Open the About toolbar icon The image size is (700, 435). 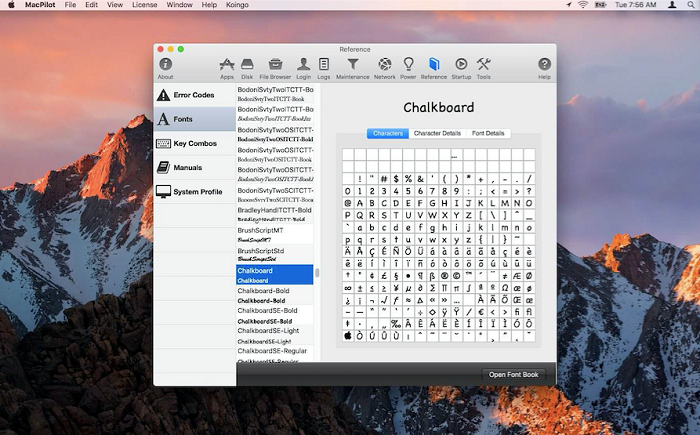coord(165,64)
